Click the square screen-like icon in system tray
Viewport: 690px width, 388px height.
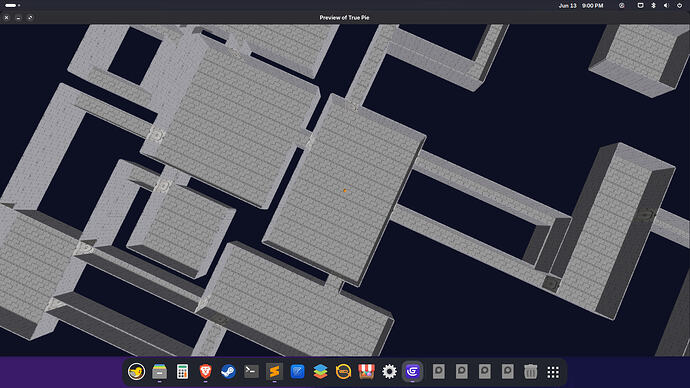[640, 6]
